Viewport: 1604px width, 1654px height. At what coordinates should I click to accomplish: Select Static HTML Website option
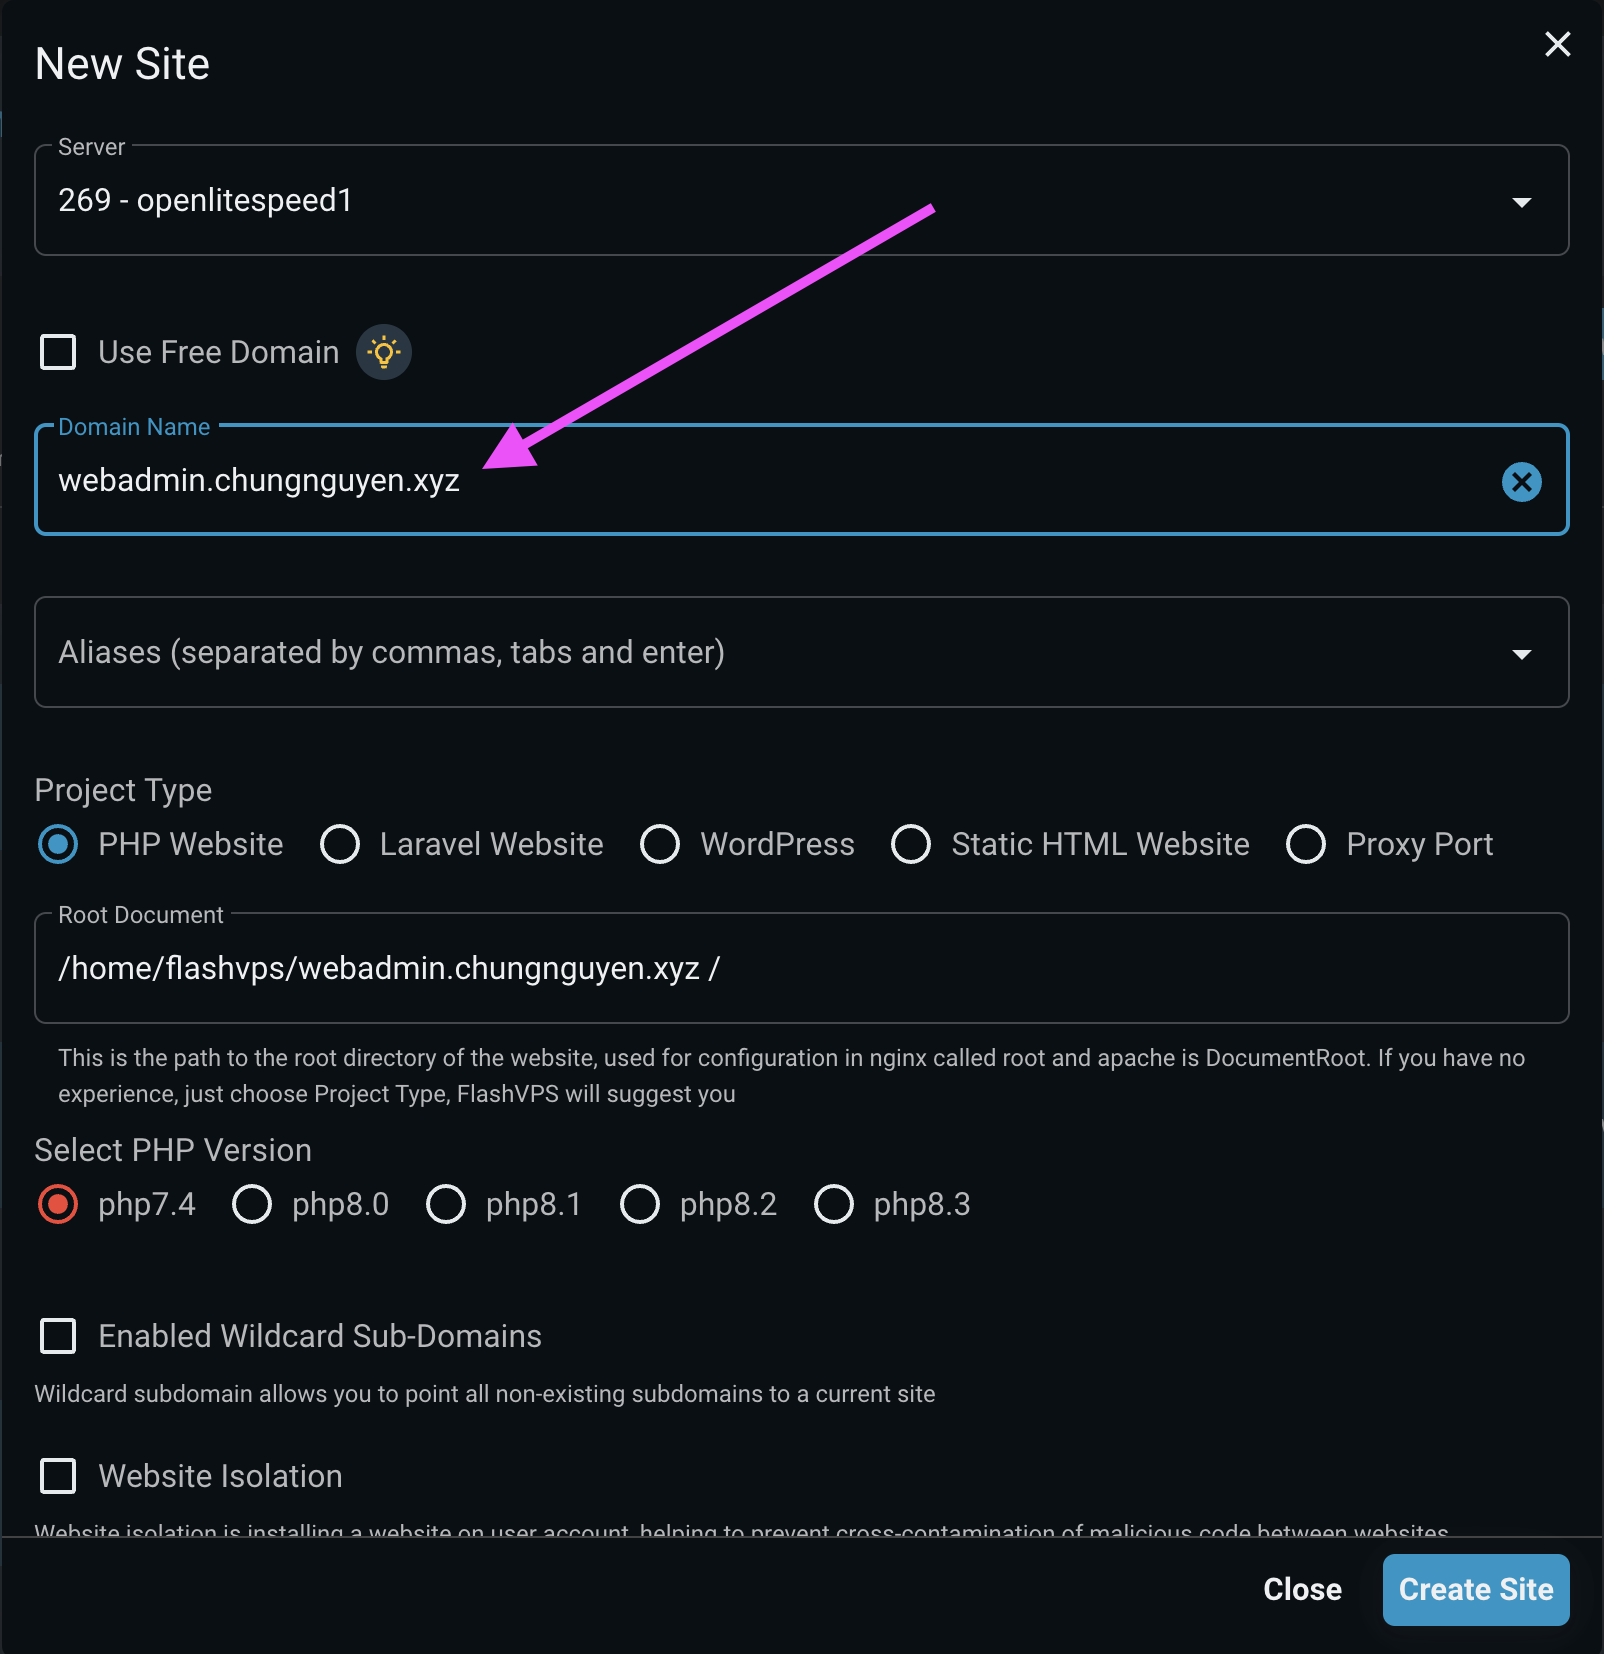tap(911, 844)
